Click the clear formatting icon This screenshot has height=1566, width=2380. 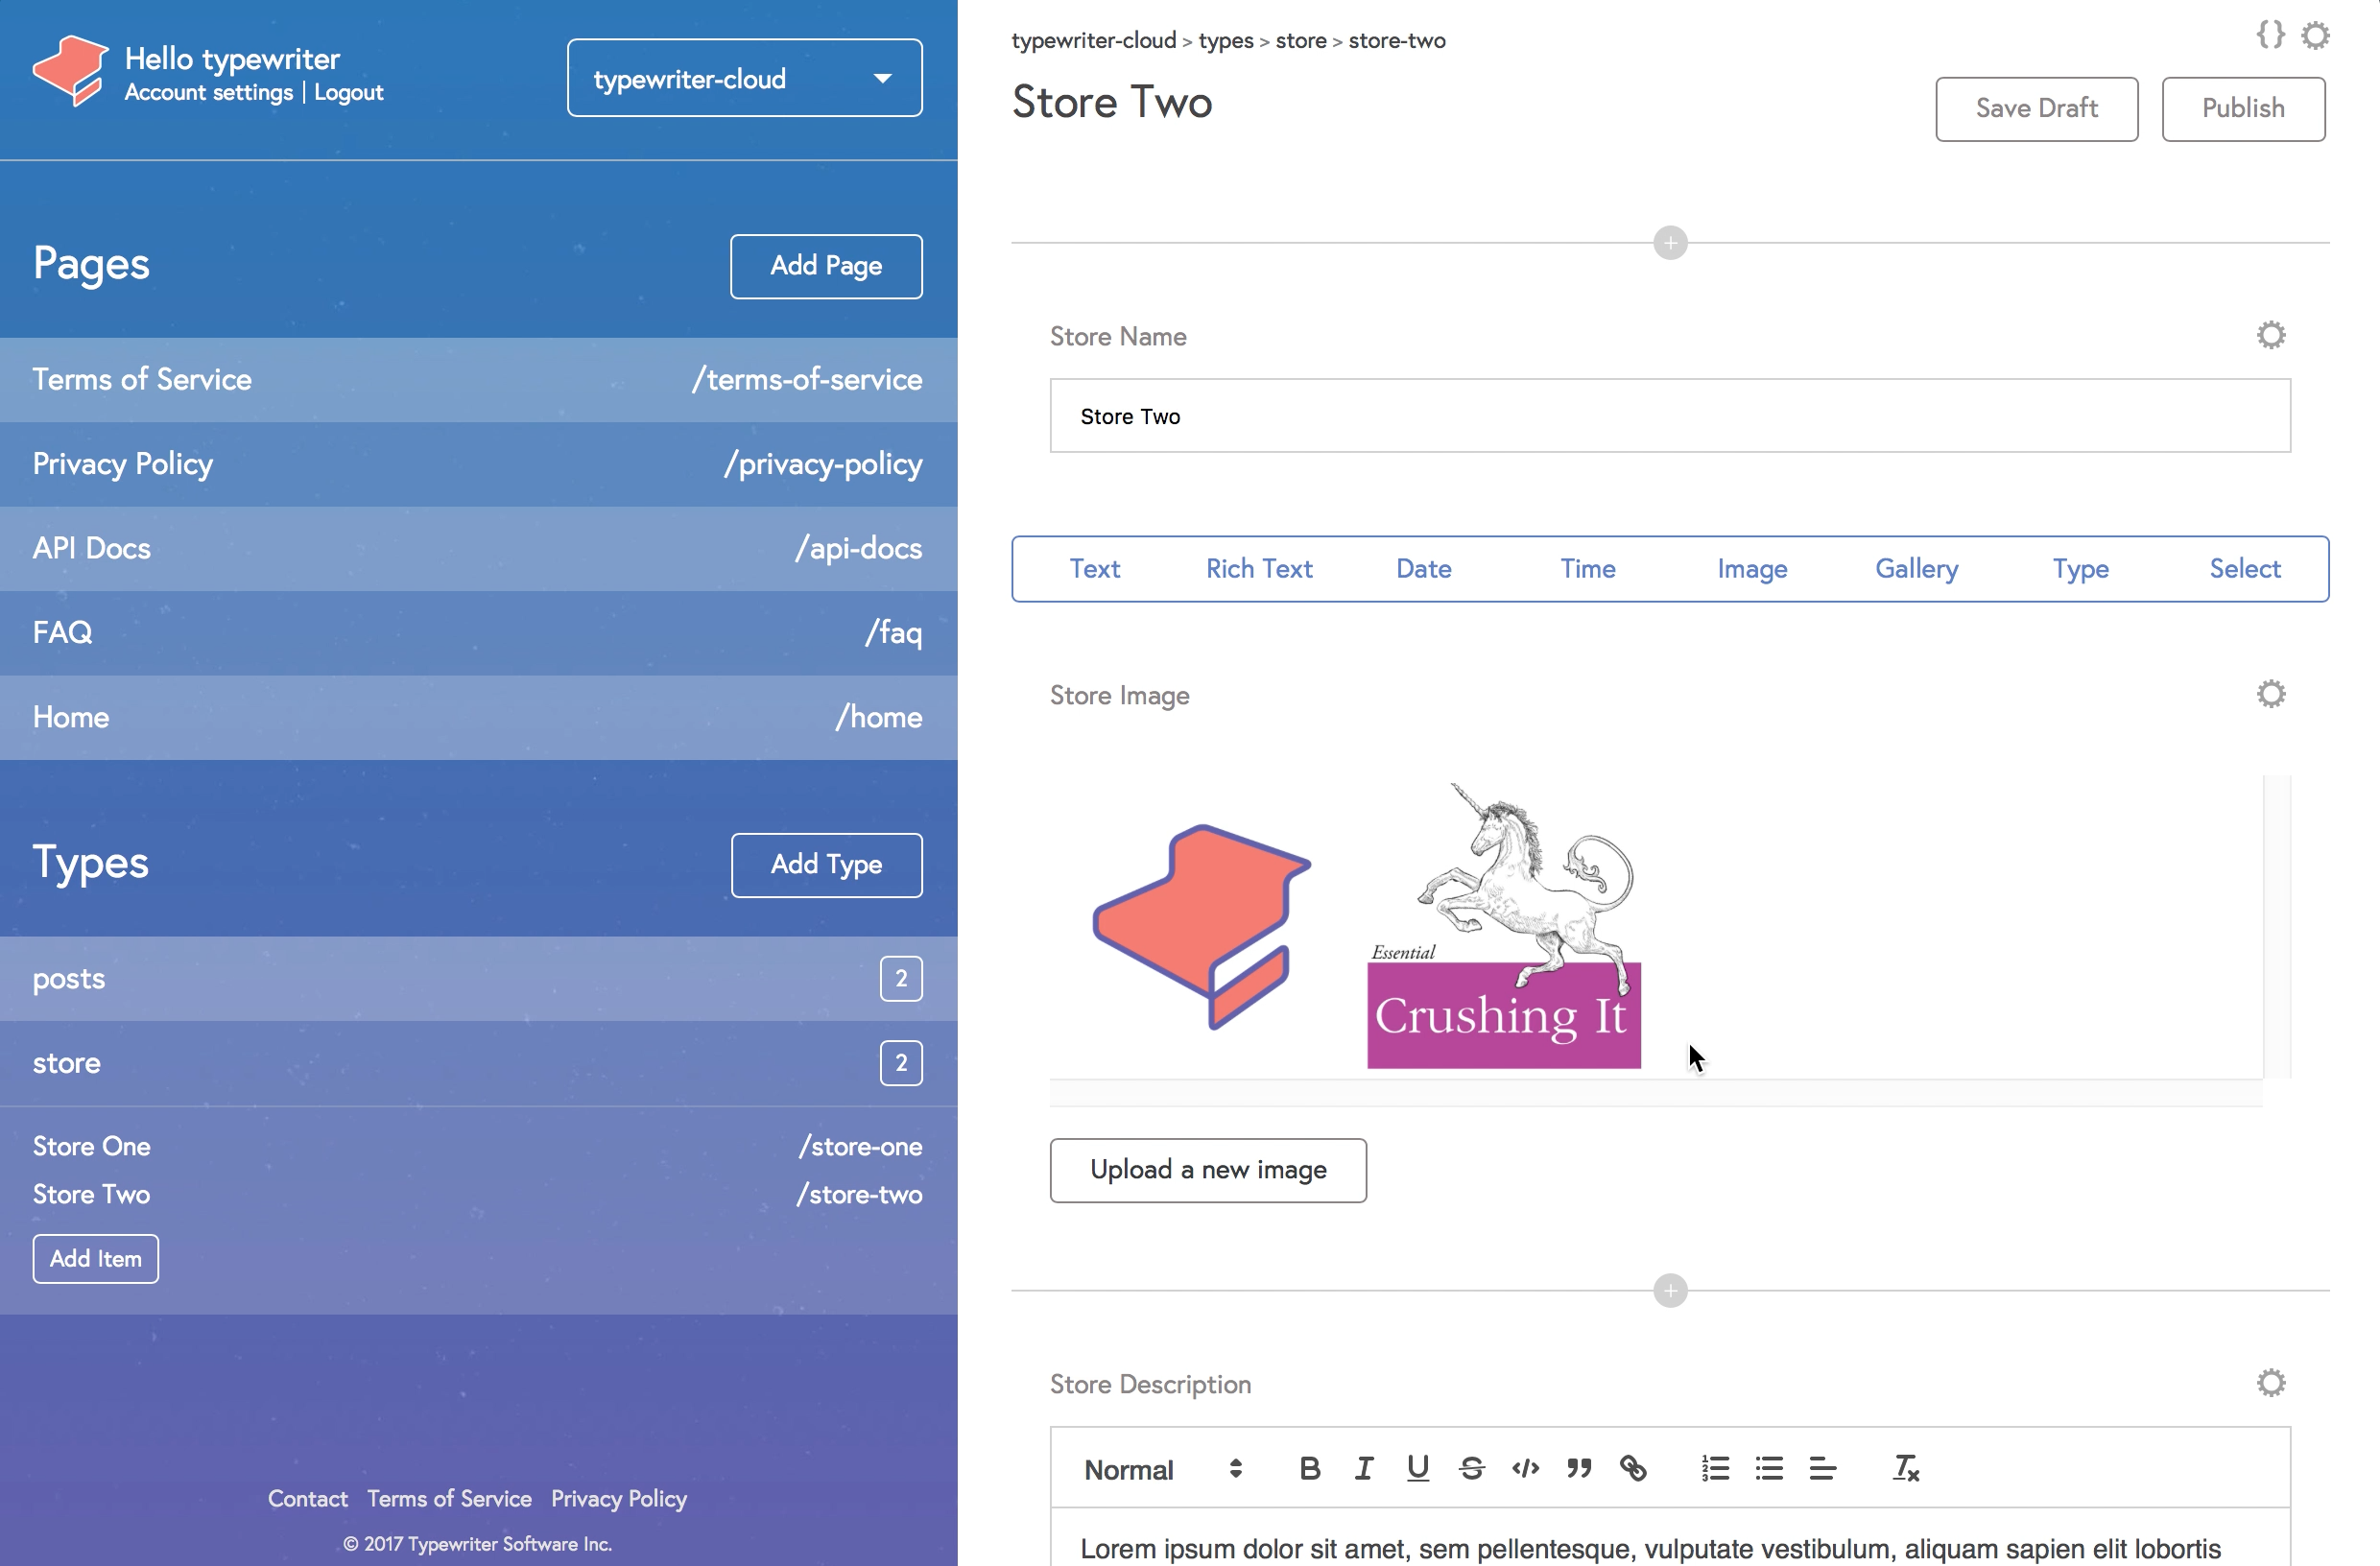[x=1905, y=1468]
